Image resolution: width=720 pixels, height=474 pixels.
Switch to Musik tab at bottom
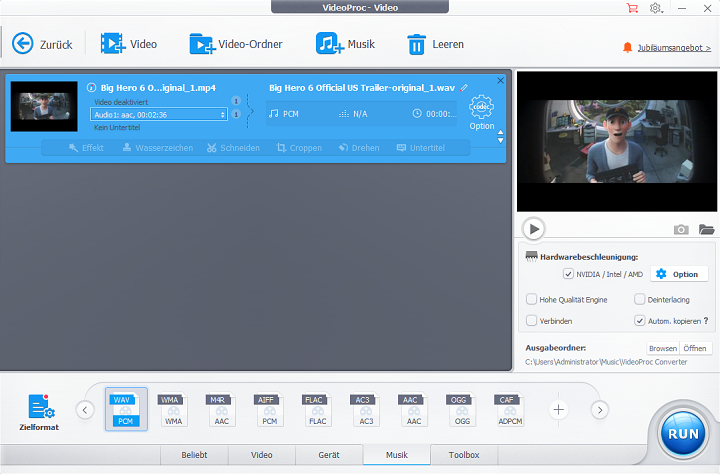(397, 455)
